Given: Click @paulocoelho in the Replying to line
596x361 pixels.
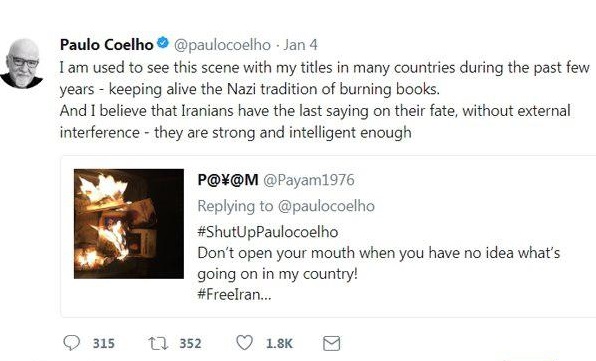Looking at the screenshot, I should tap(326, 206).
